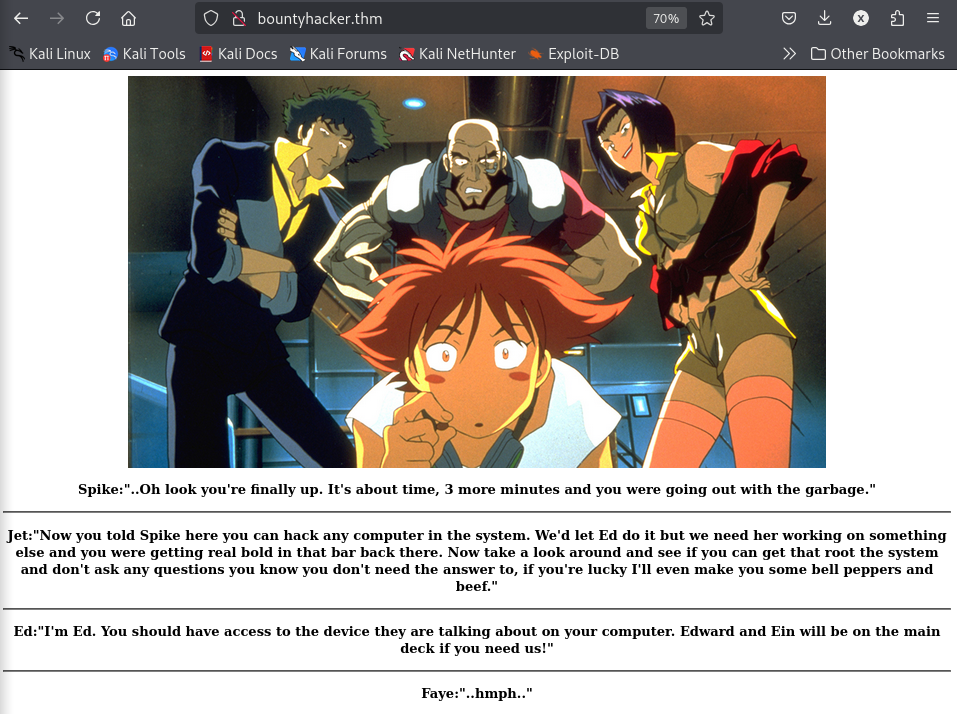Open the Kali NetHunter bookmark
The width and height of the screenshot is (957, 714).
coord(457,54)
